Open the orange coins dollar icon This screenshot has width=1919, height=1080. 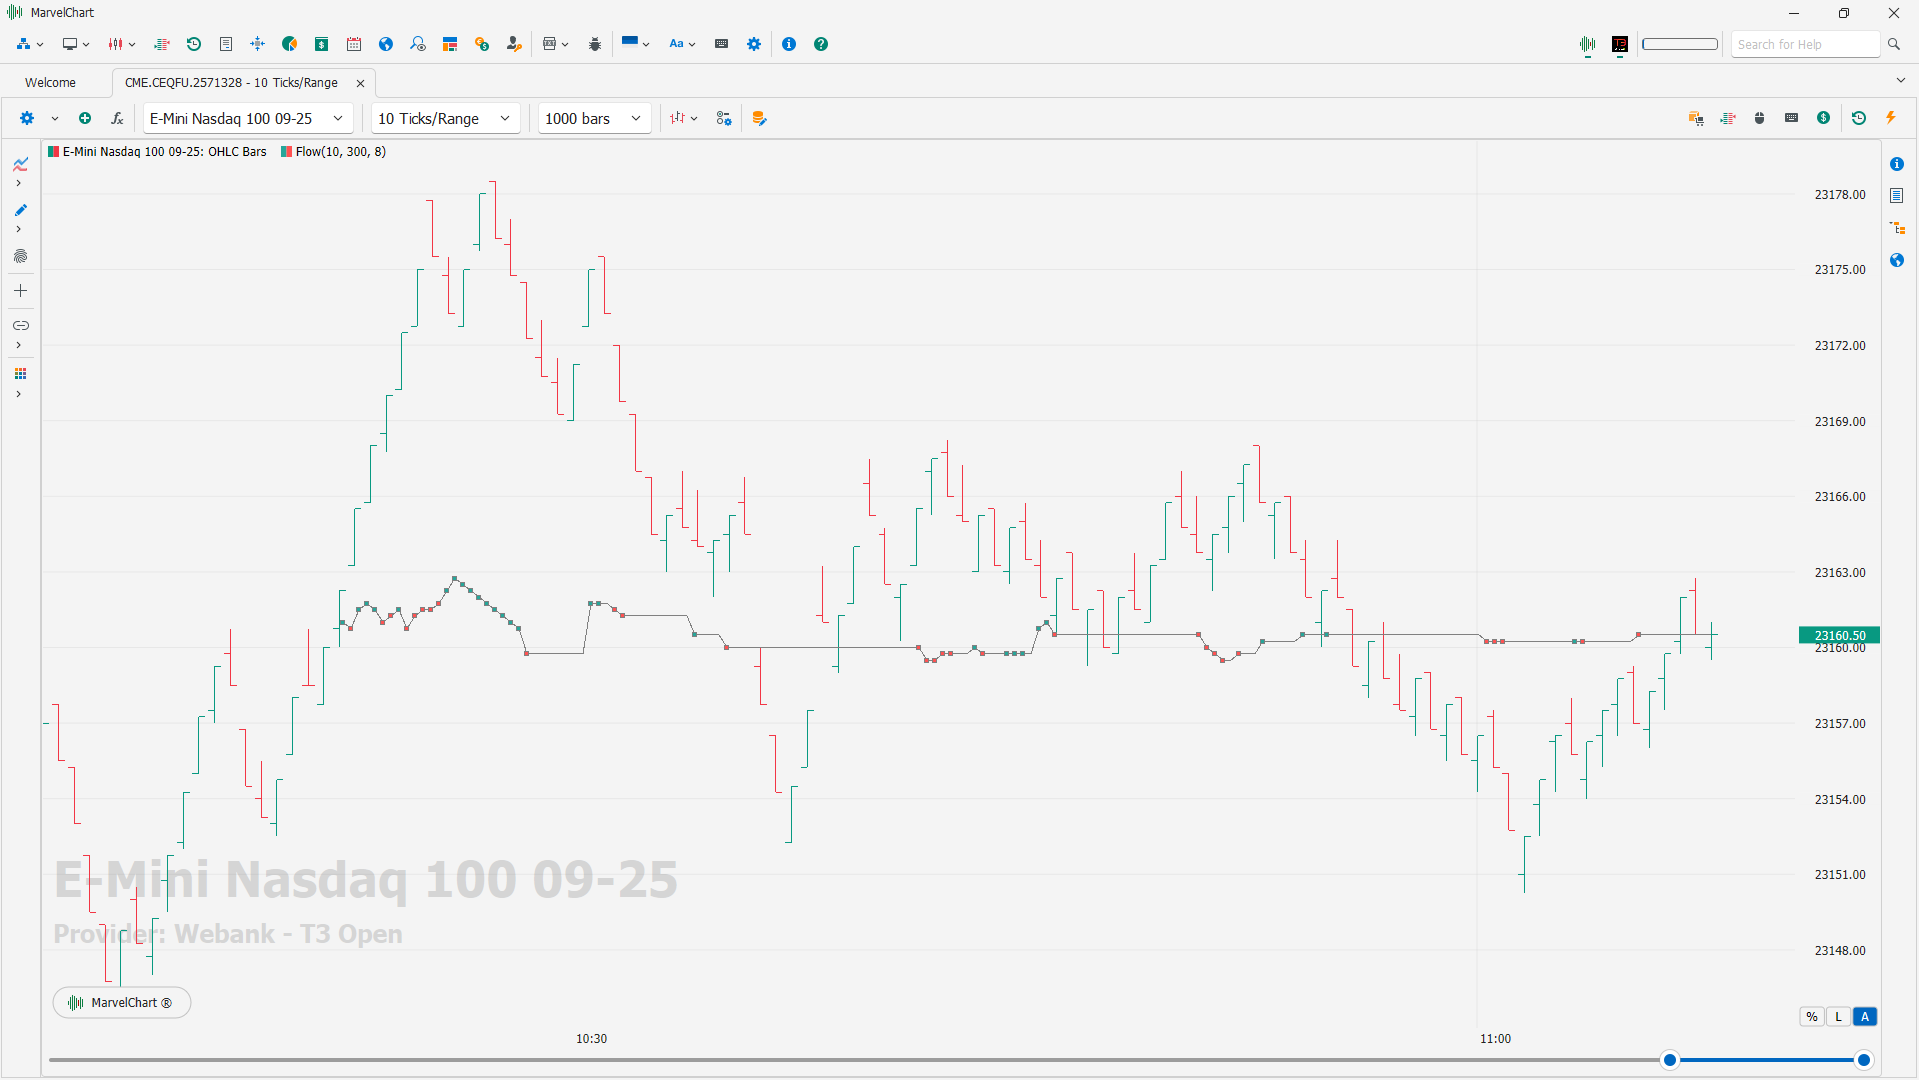pyautogui.click(x=482, y=44)
